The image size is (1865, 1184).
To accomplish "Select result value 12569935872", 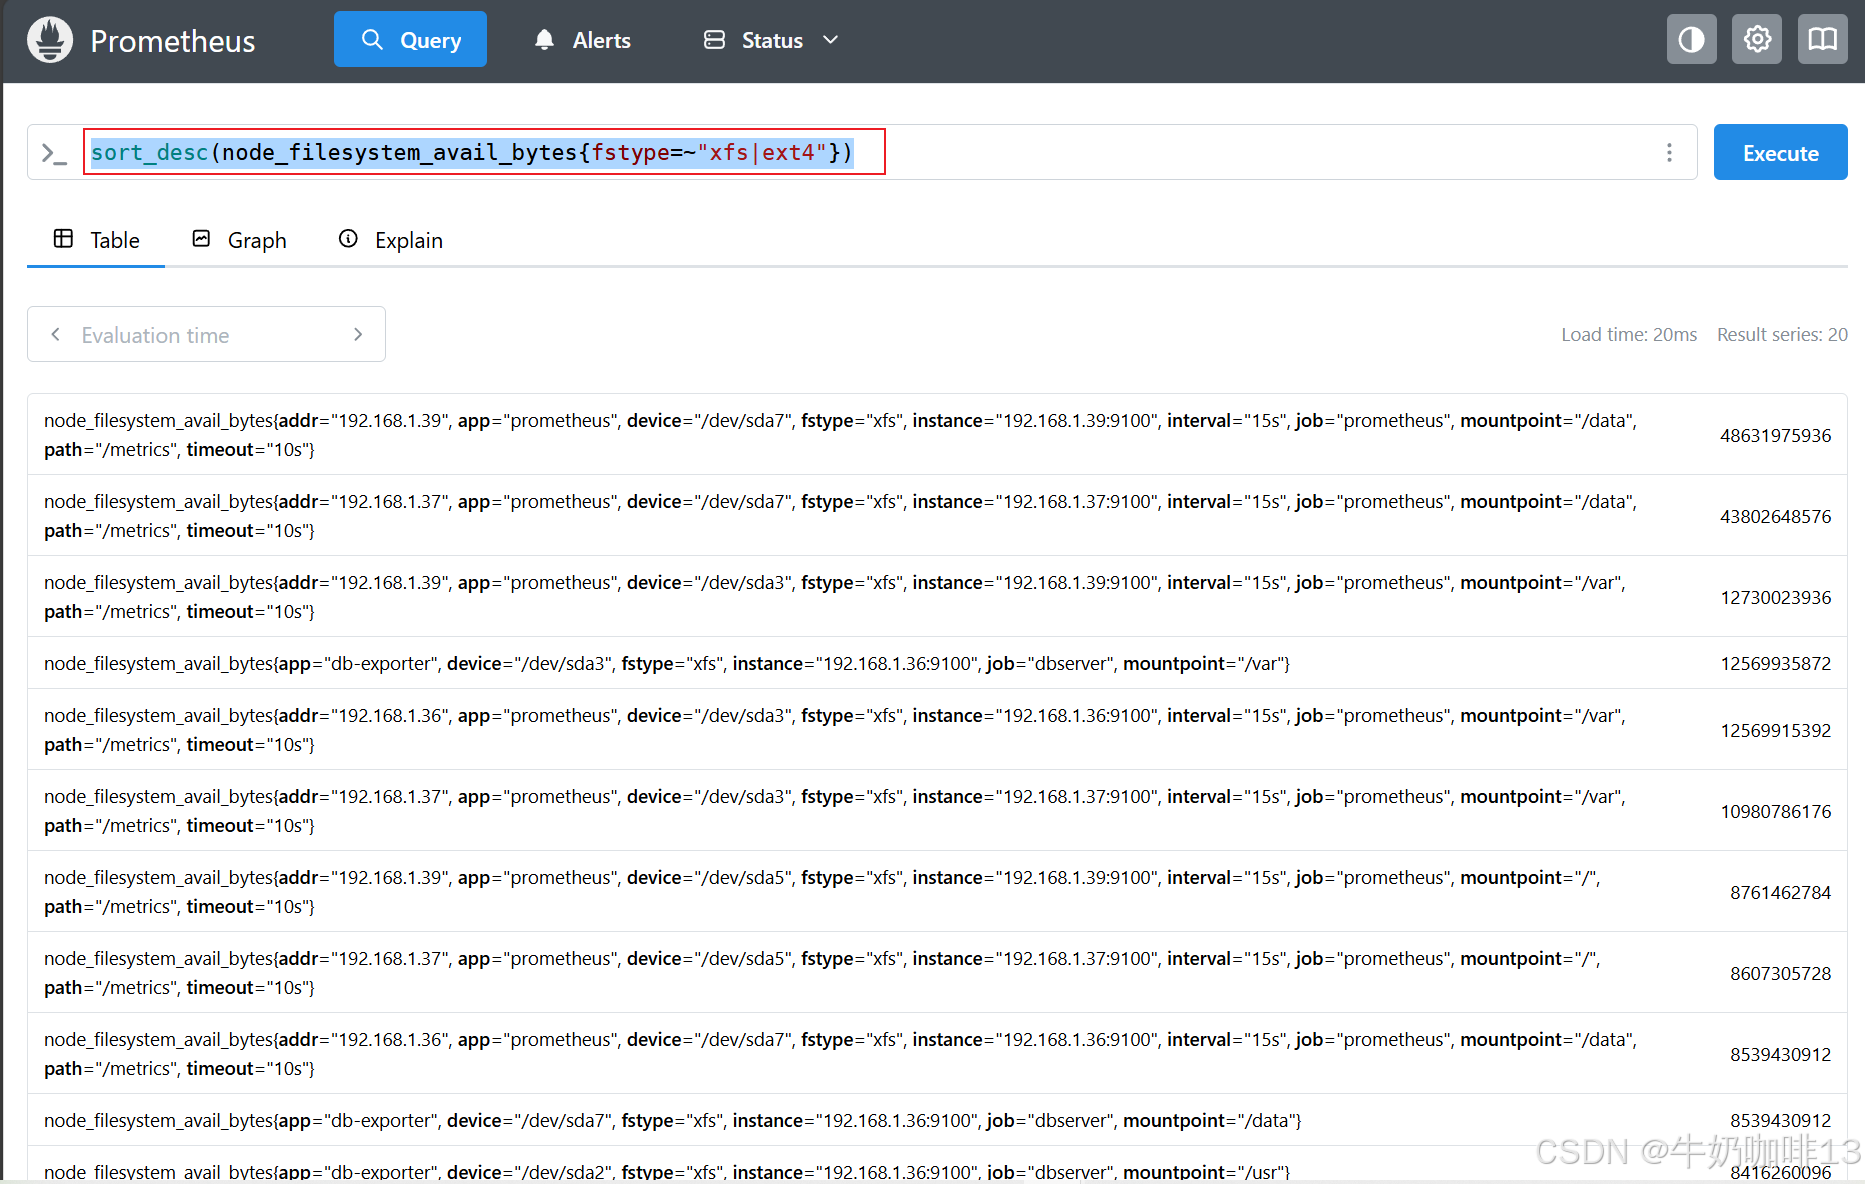I will pos(1775,663).
